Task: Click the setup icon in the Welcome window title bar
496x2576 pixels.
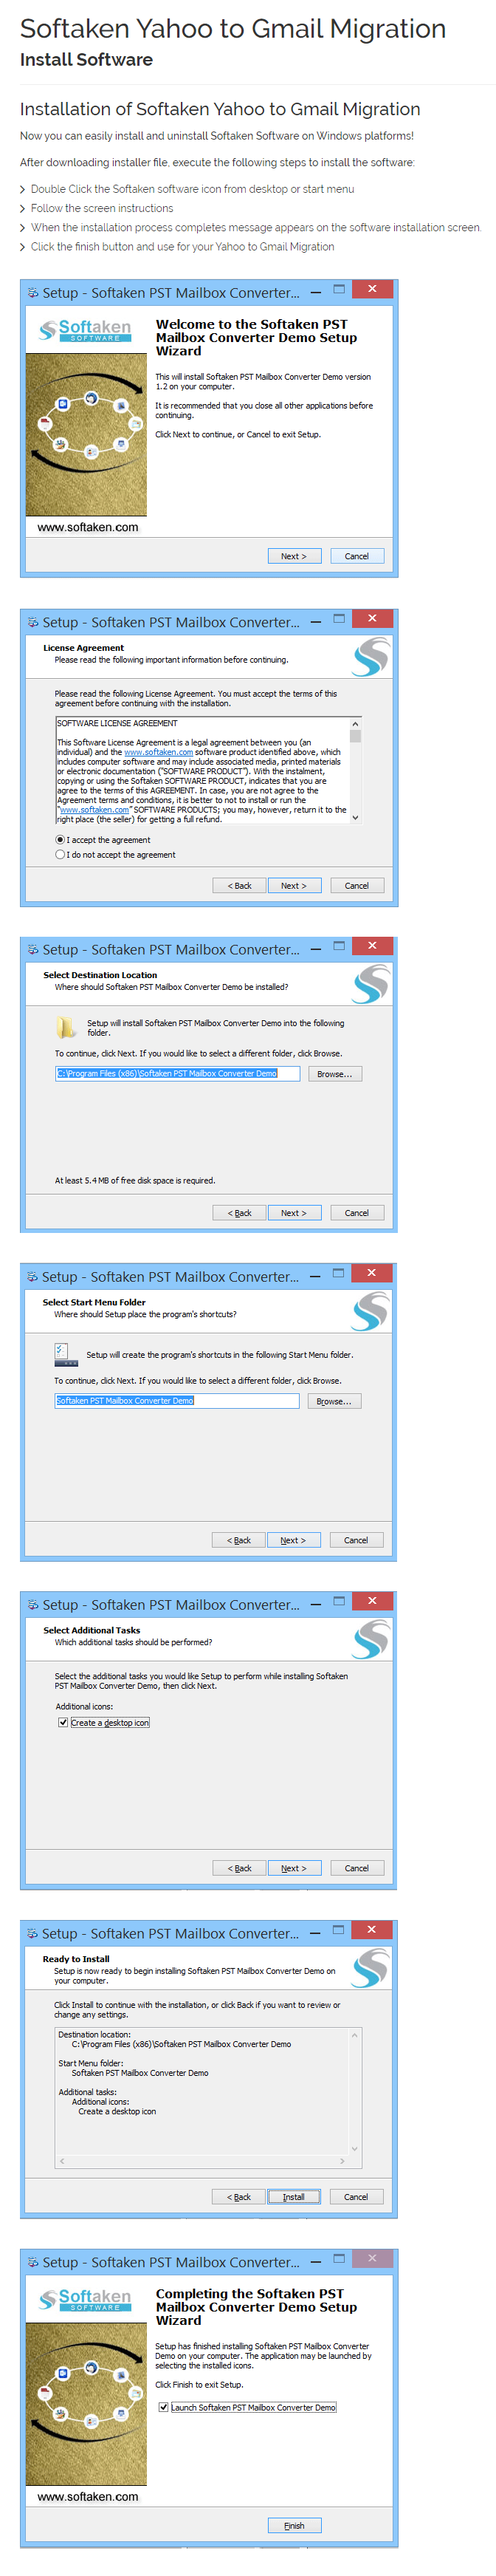Action: [x=33, y=293]
